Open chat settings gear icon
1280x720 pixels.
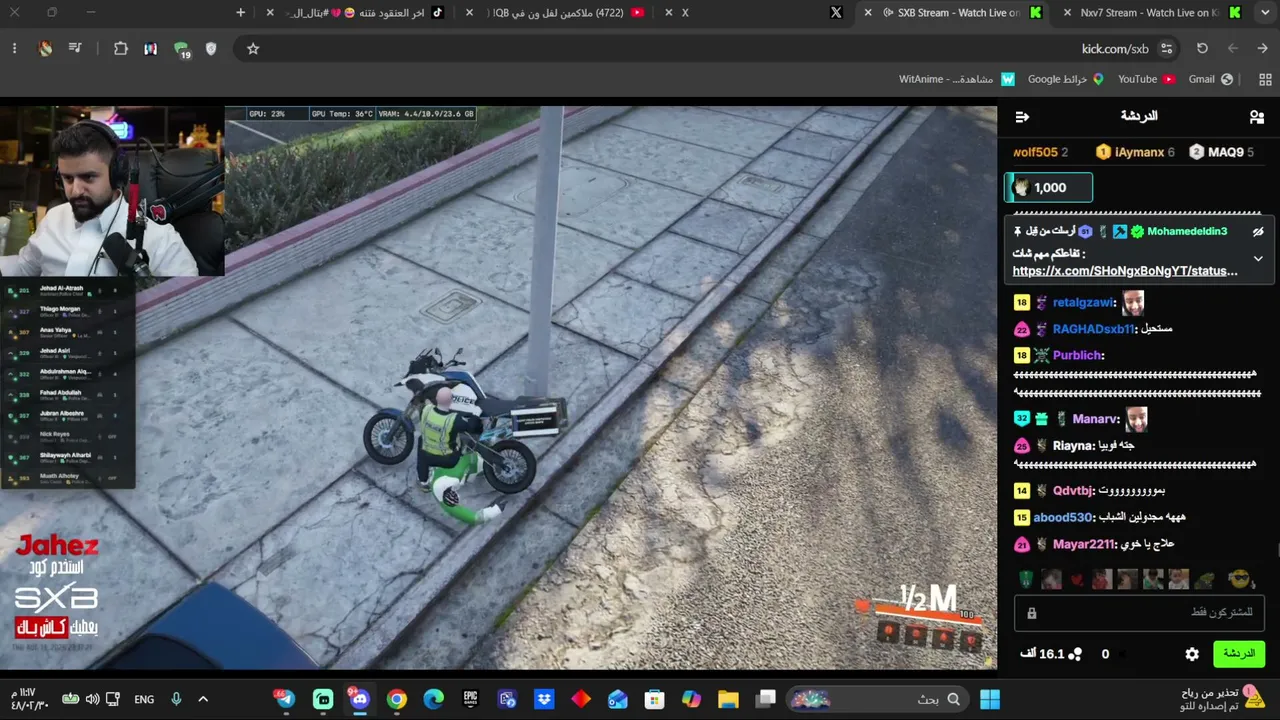click(1192, 654)
